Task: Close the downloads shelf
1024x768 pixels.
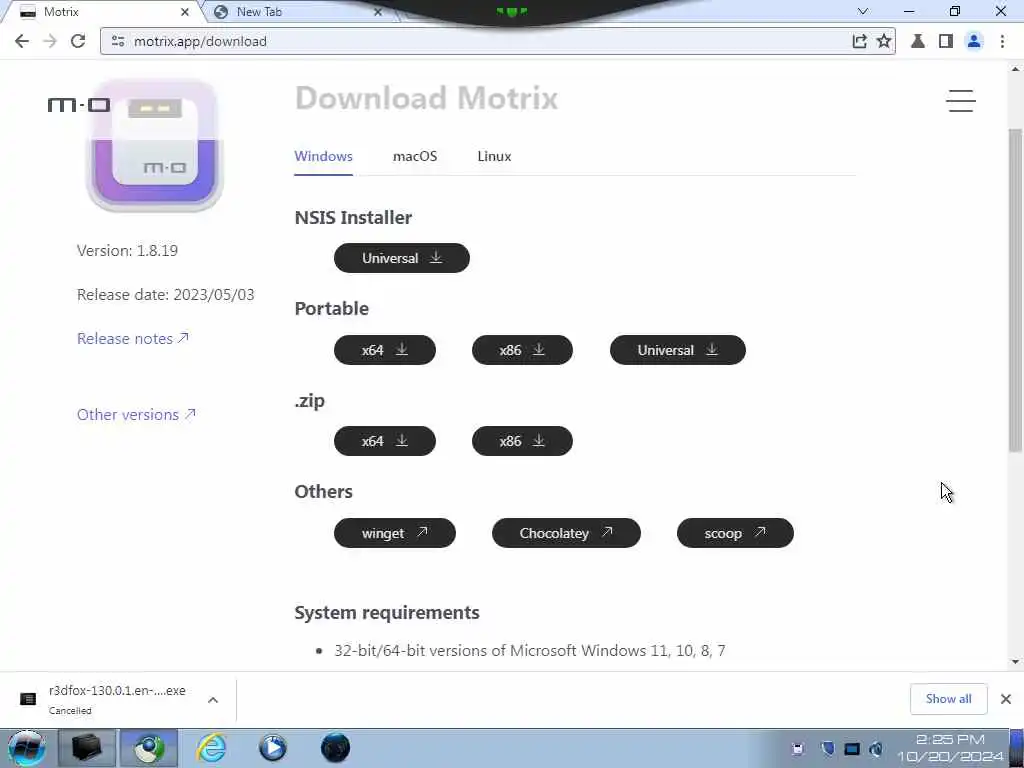Action: pos(1006,699)
